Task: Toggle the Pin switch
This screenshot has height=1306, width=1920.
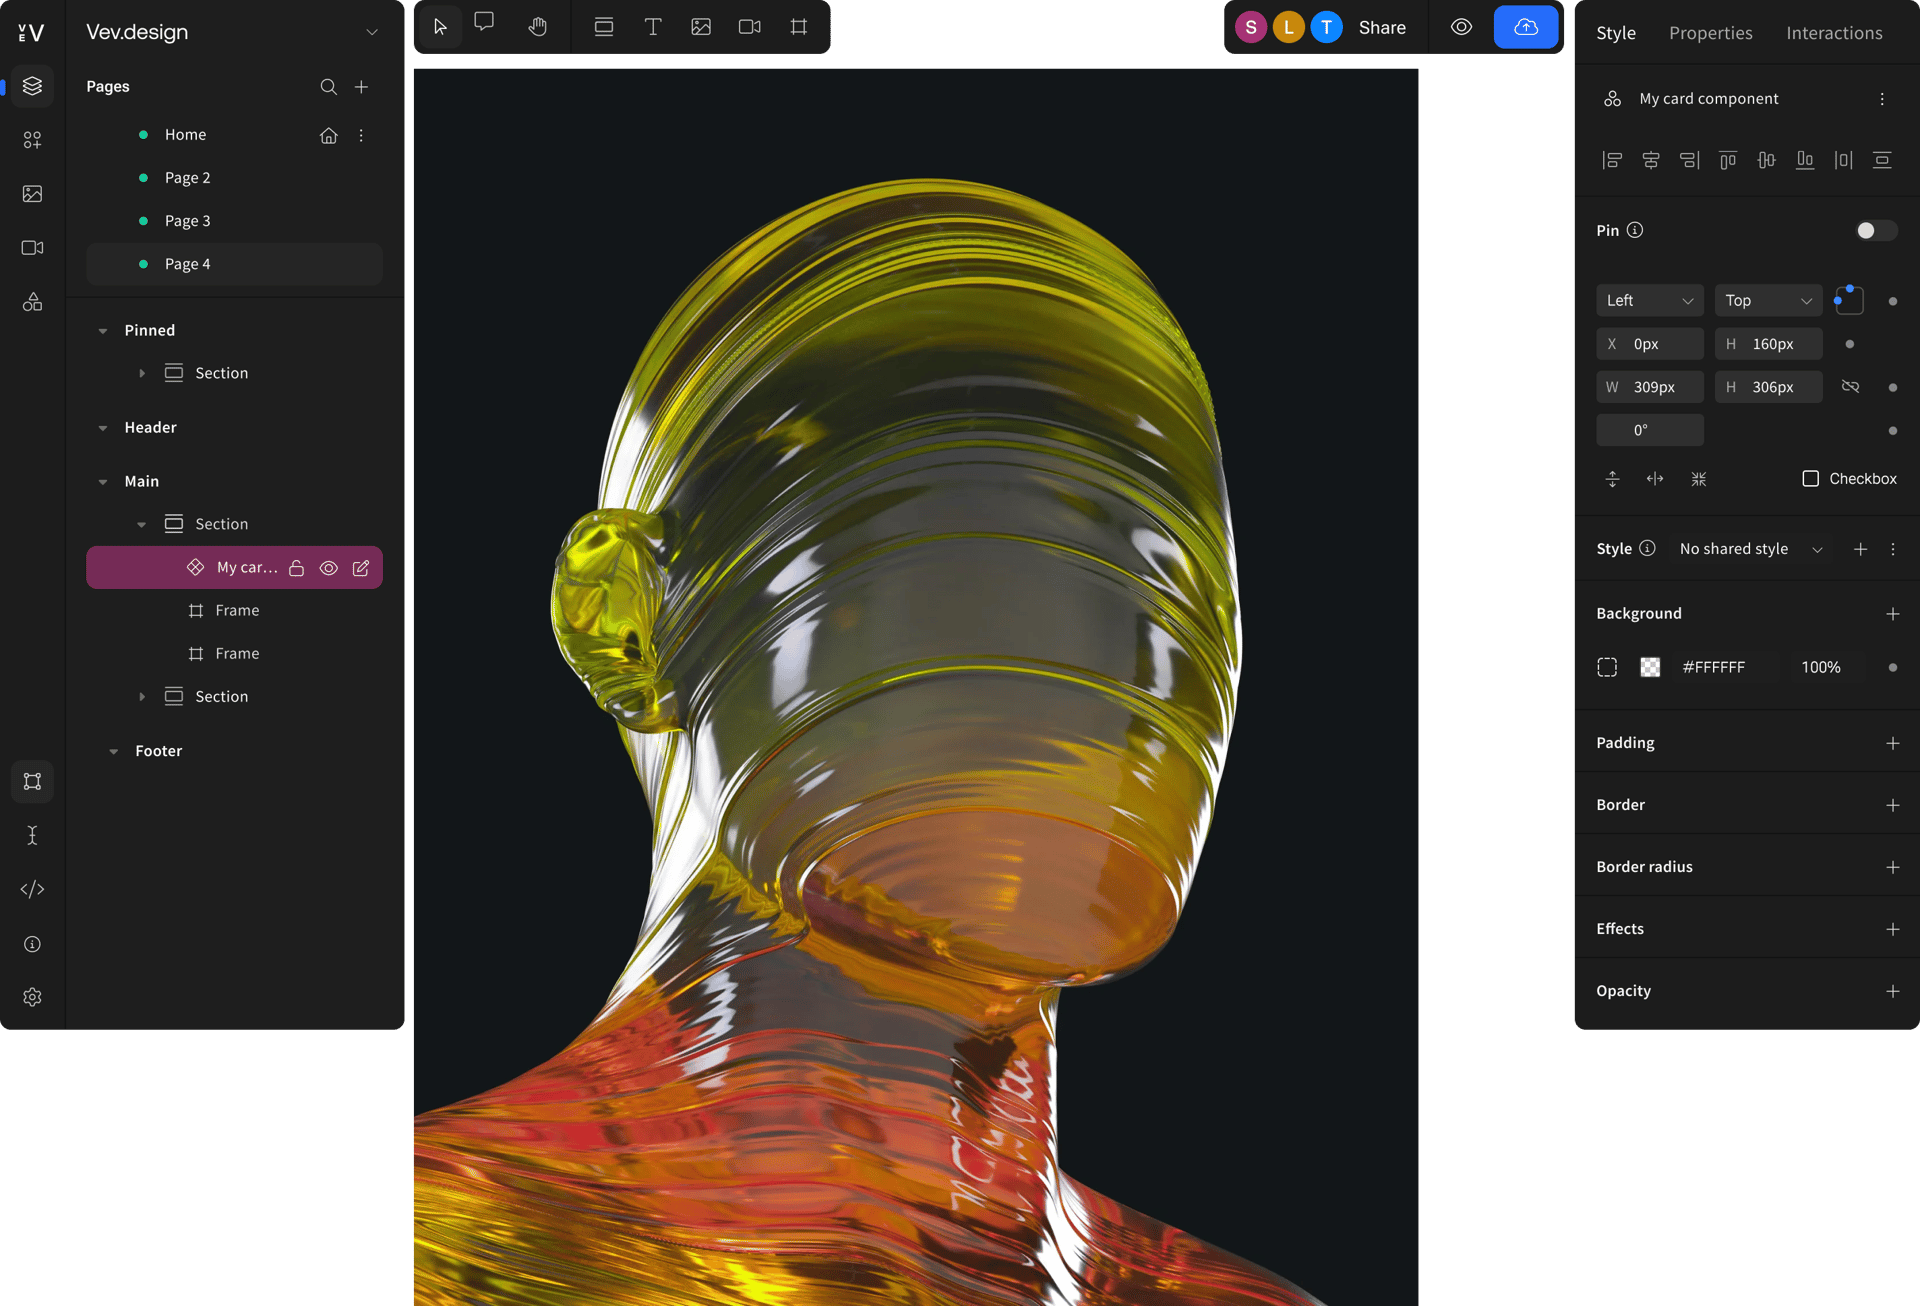Action: point(1875,231)
